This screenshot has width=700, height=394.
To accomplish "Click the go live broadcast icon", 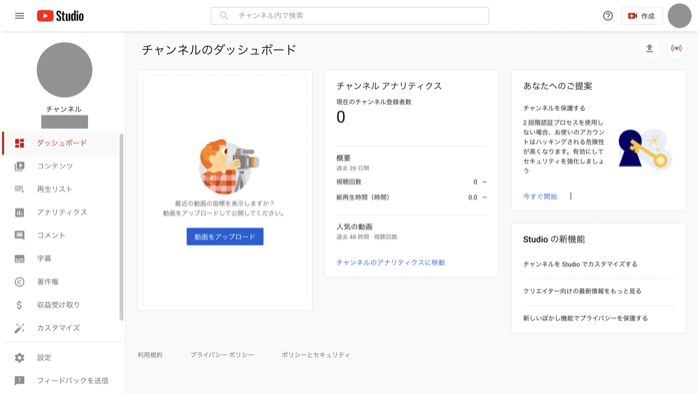I will (x=676, y=48).
